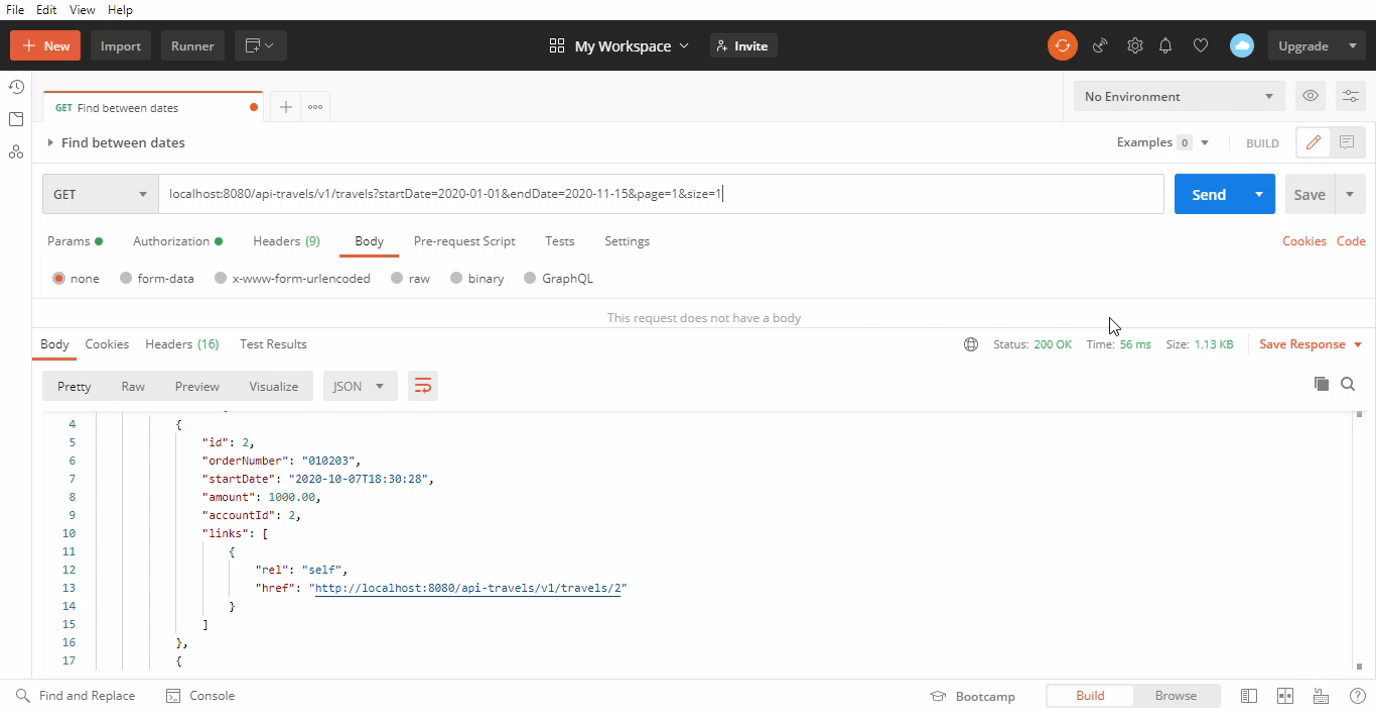Toggle the sidebar layout icon
Viewport: 1376px width, 712px height.
(1249, 696)
